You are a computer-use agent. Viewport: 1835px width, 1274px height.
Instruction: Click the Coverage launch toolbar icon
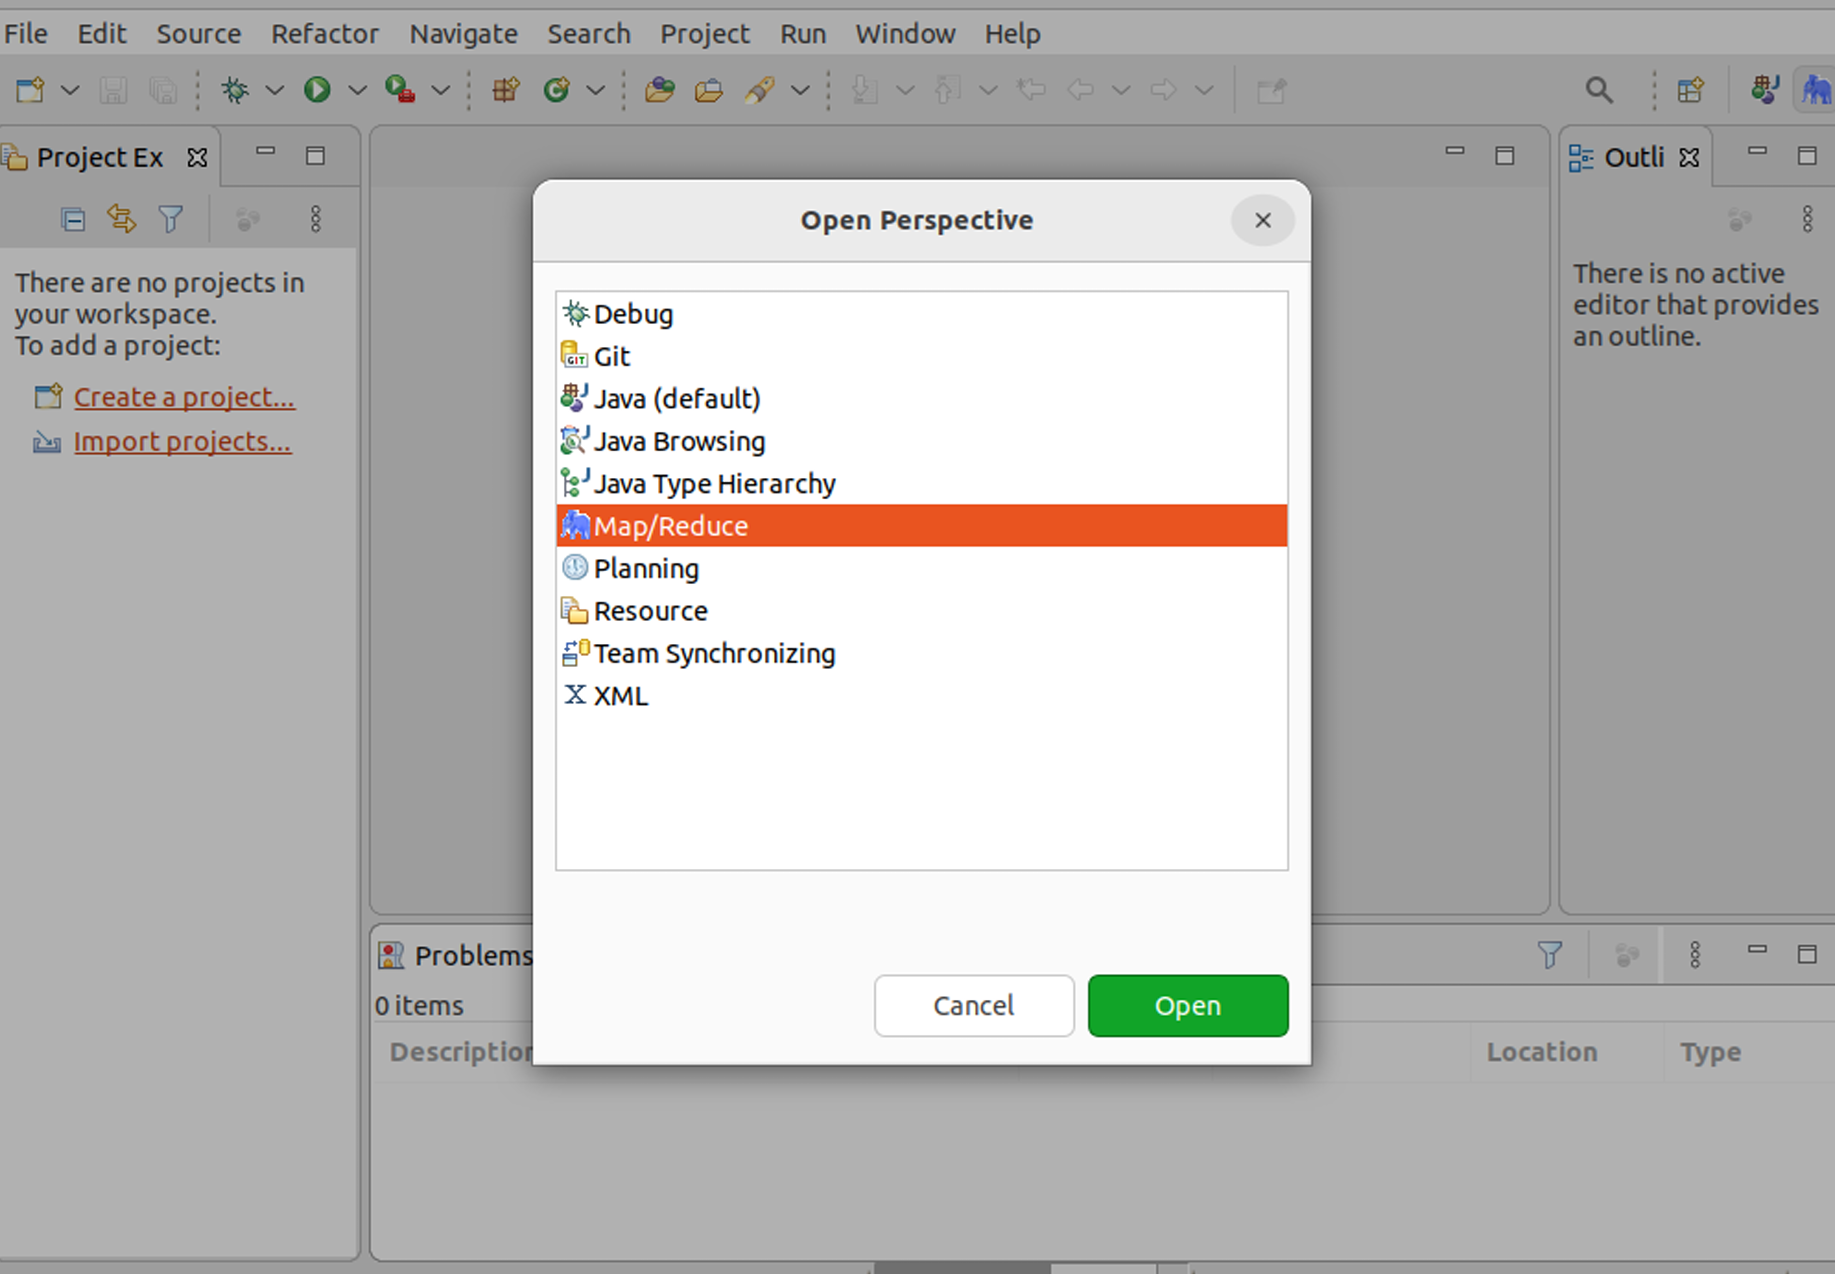click(x=400, y=90)
